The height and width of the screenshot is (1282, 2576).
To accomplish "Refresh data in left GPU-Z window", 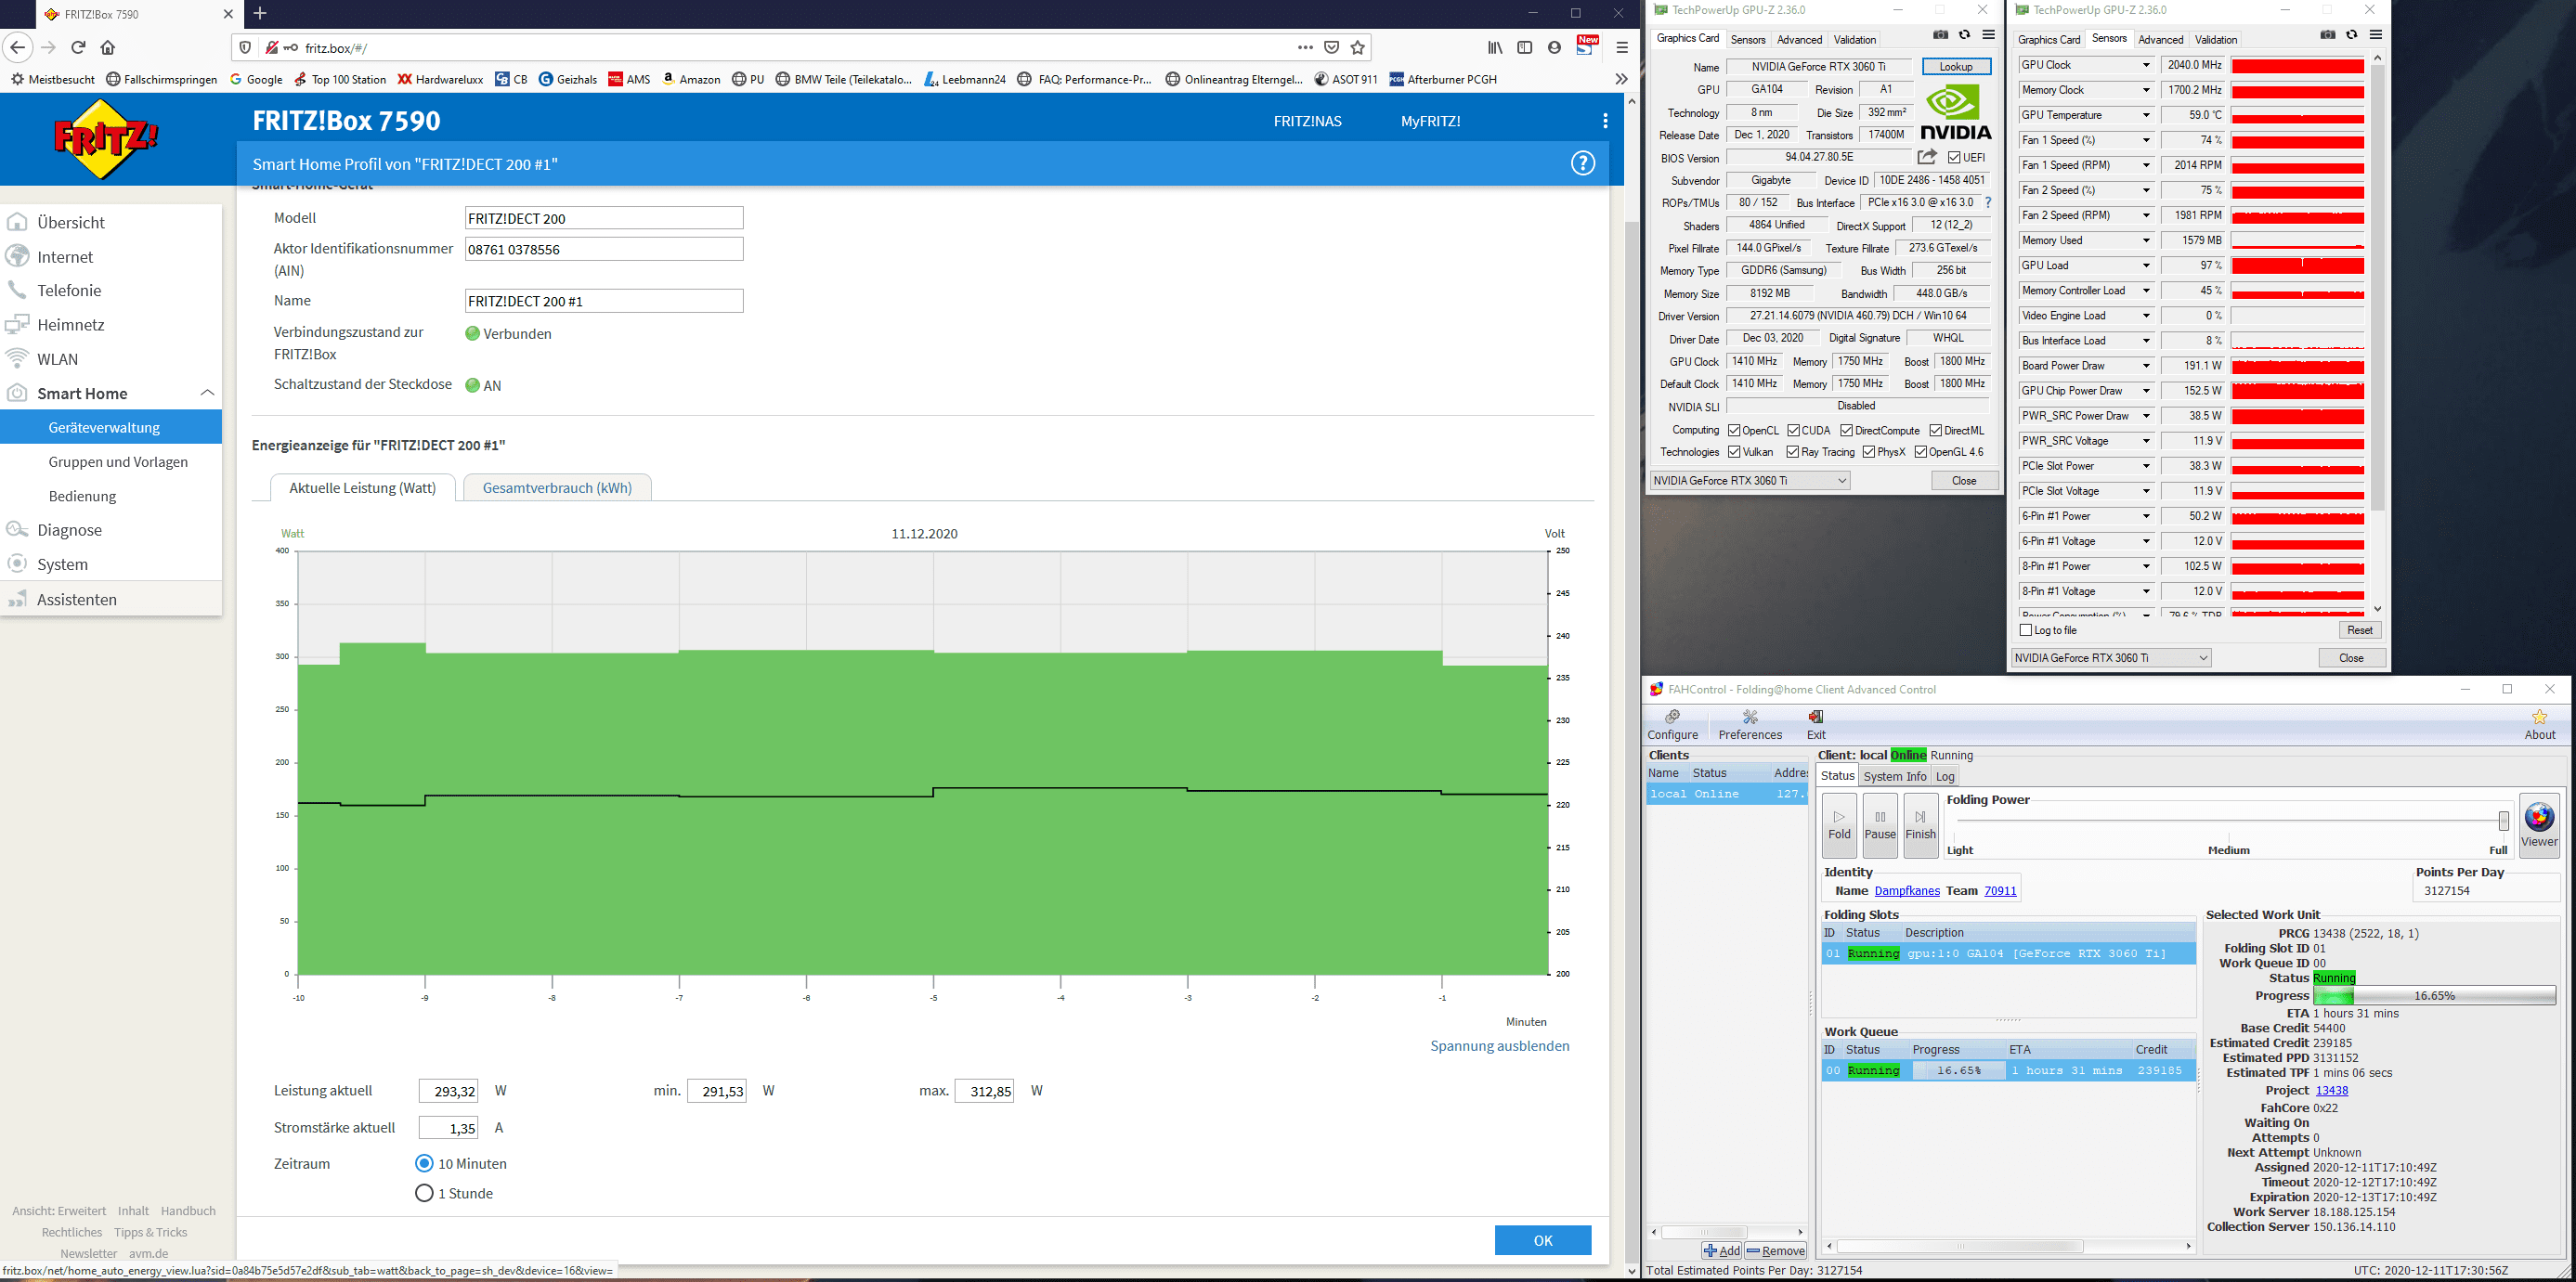I will (x=1964, y=35).
